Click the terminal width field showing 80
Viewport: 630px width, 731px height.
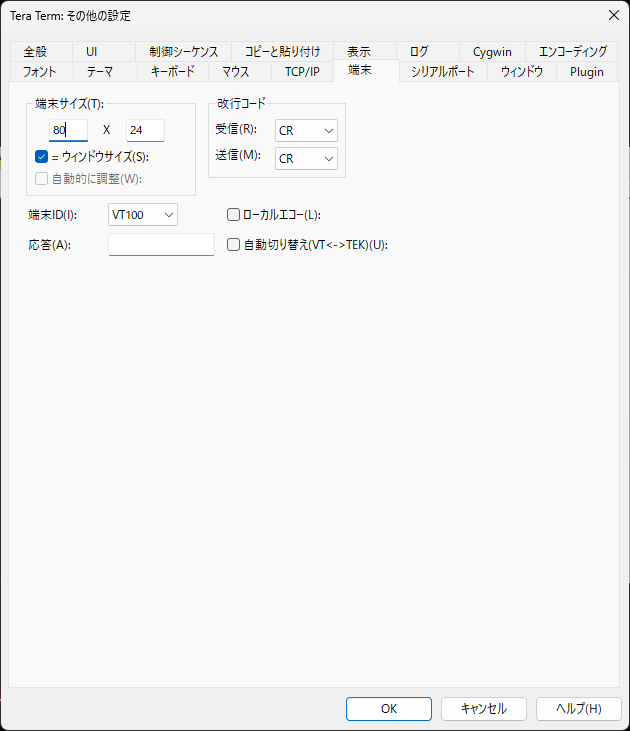coord(69,130)
